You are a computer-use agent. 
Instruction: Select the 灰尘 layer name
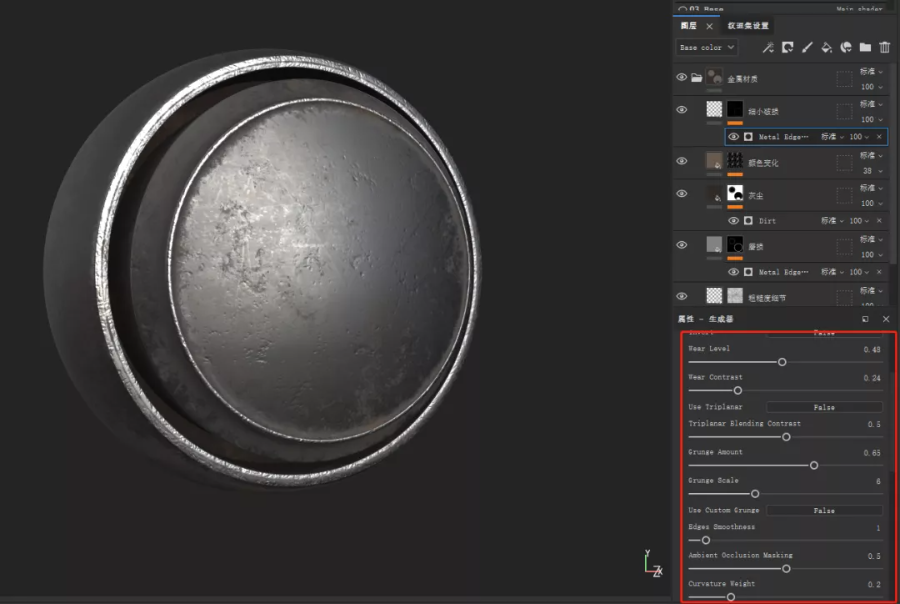[756, 196]
